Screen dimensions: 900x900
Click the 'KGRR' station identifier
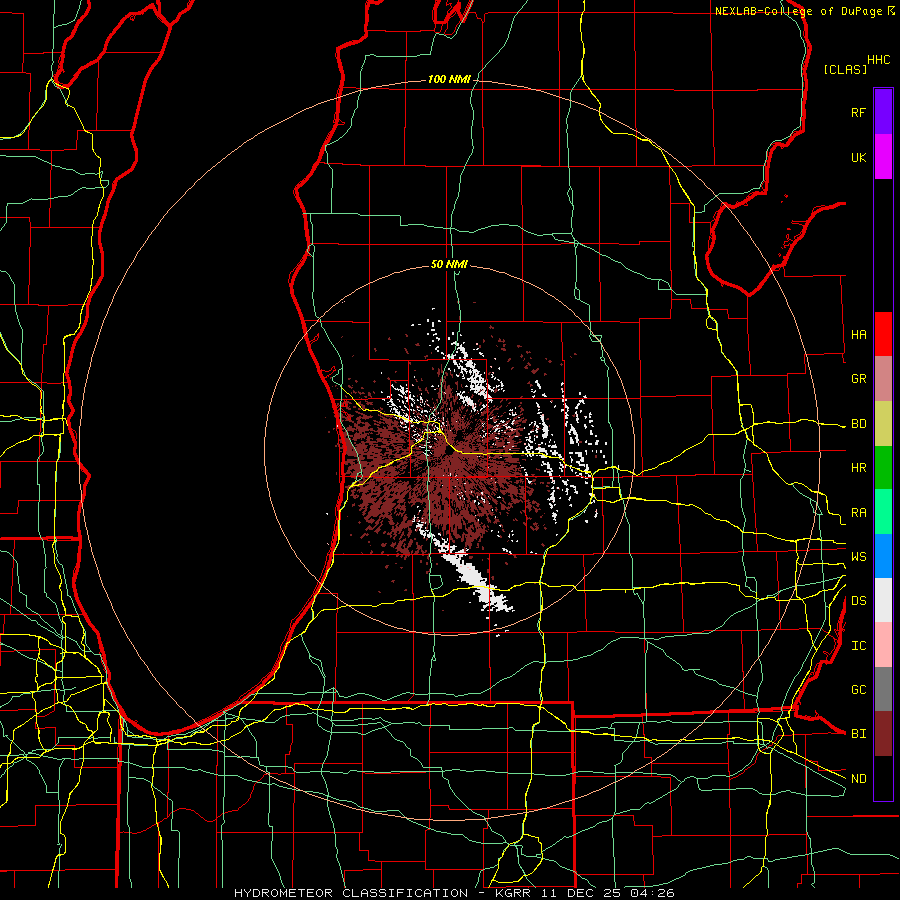(511, 893)
